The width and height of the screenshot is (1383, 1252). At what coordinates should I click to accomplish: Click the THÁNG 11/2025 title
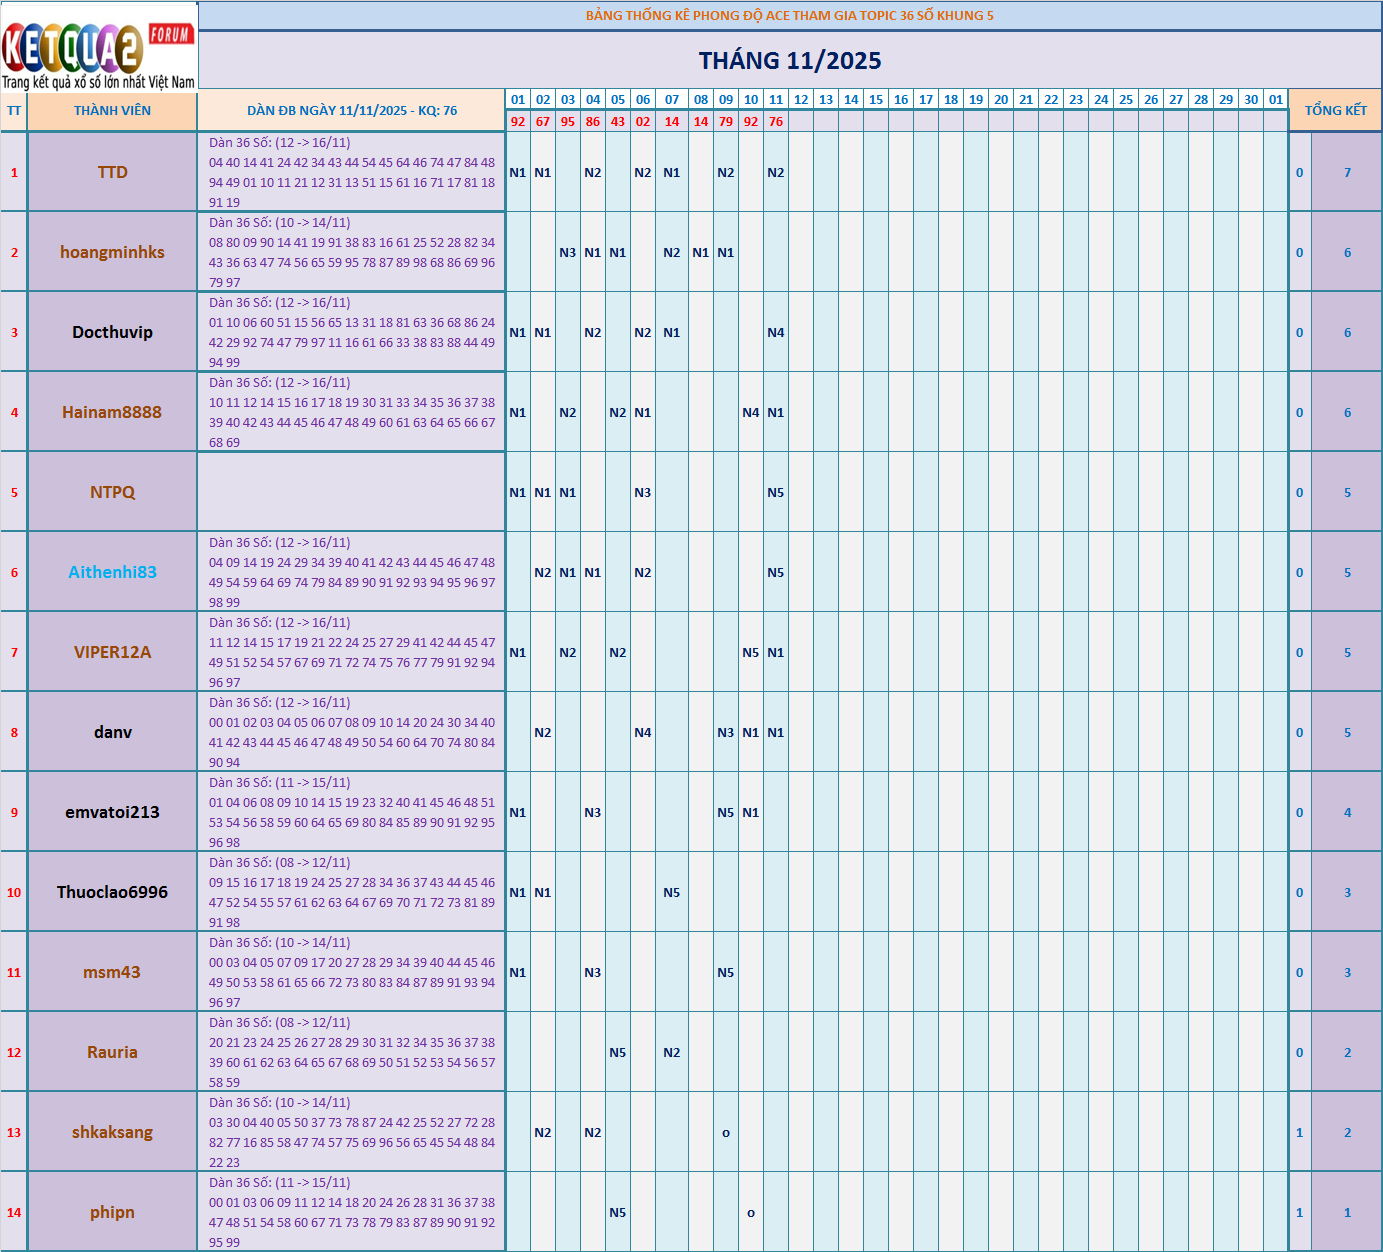pos(790,61)
